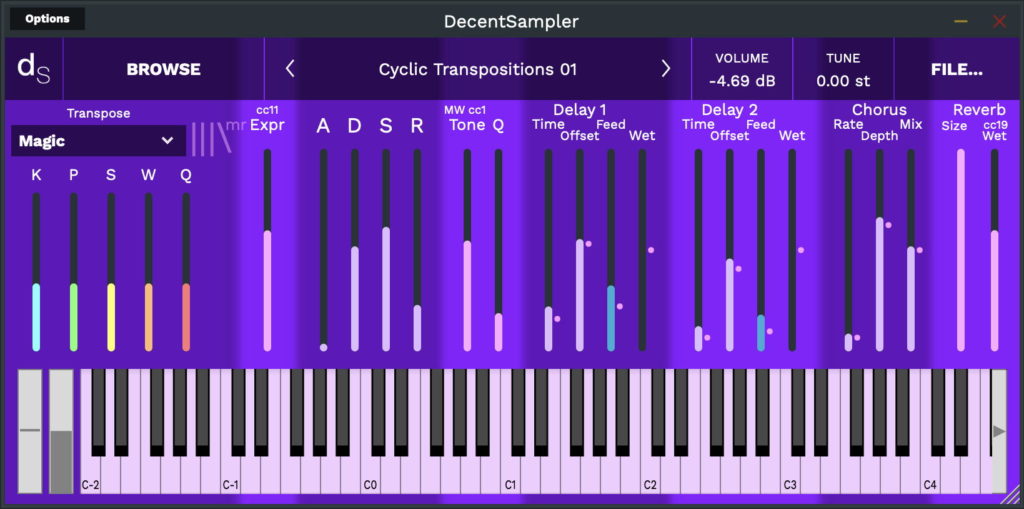Viewport: 1024px width, 509px height.
Task: Play the C2 key on keyboard
Action: [x=650, y=477]
